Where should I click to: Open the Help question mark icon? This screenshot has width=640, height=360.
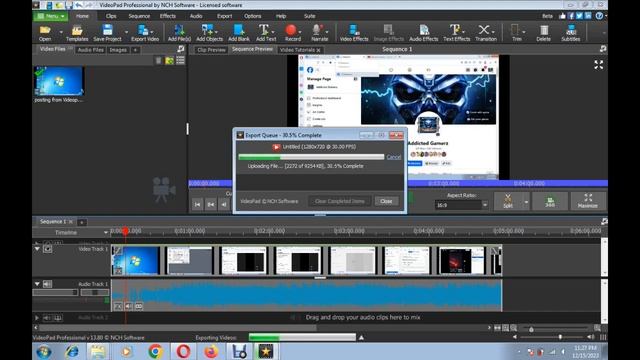click(x=599, y=16)
